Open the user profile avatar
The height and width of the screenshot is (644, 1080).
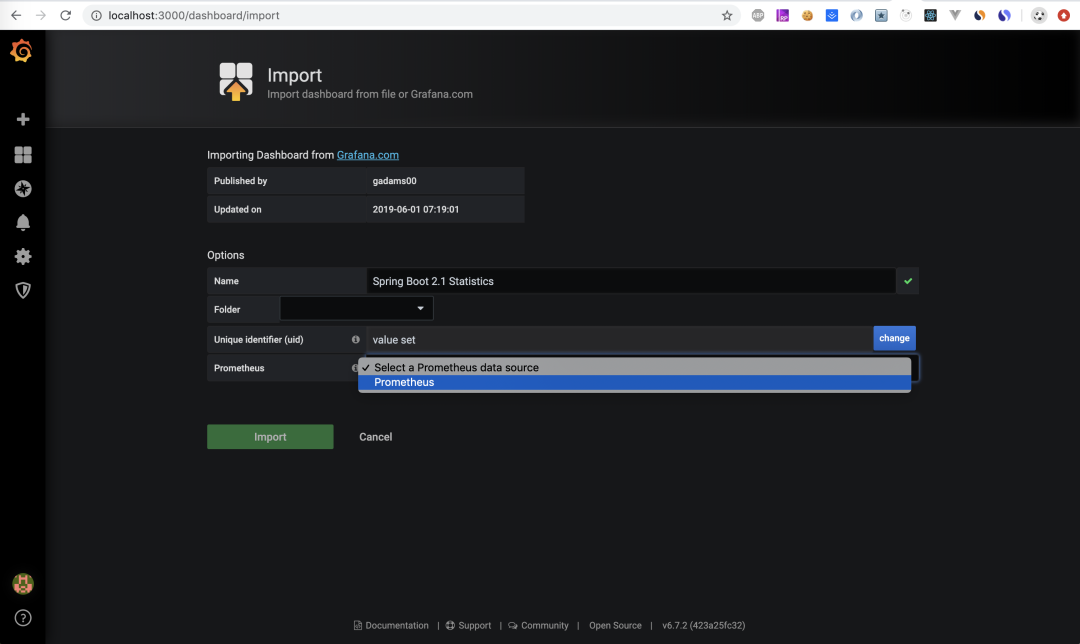pyautogui.click(x=23, y=584)
